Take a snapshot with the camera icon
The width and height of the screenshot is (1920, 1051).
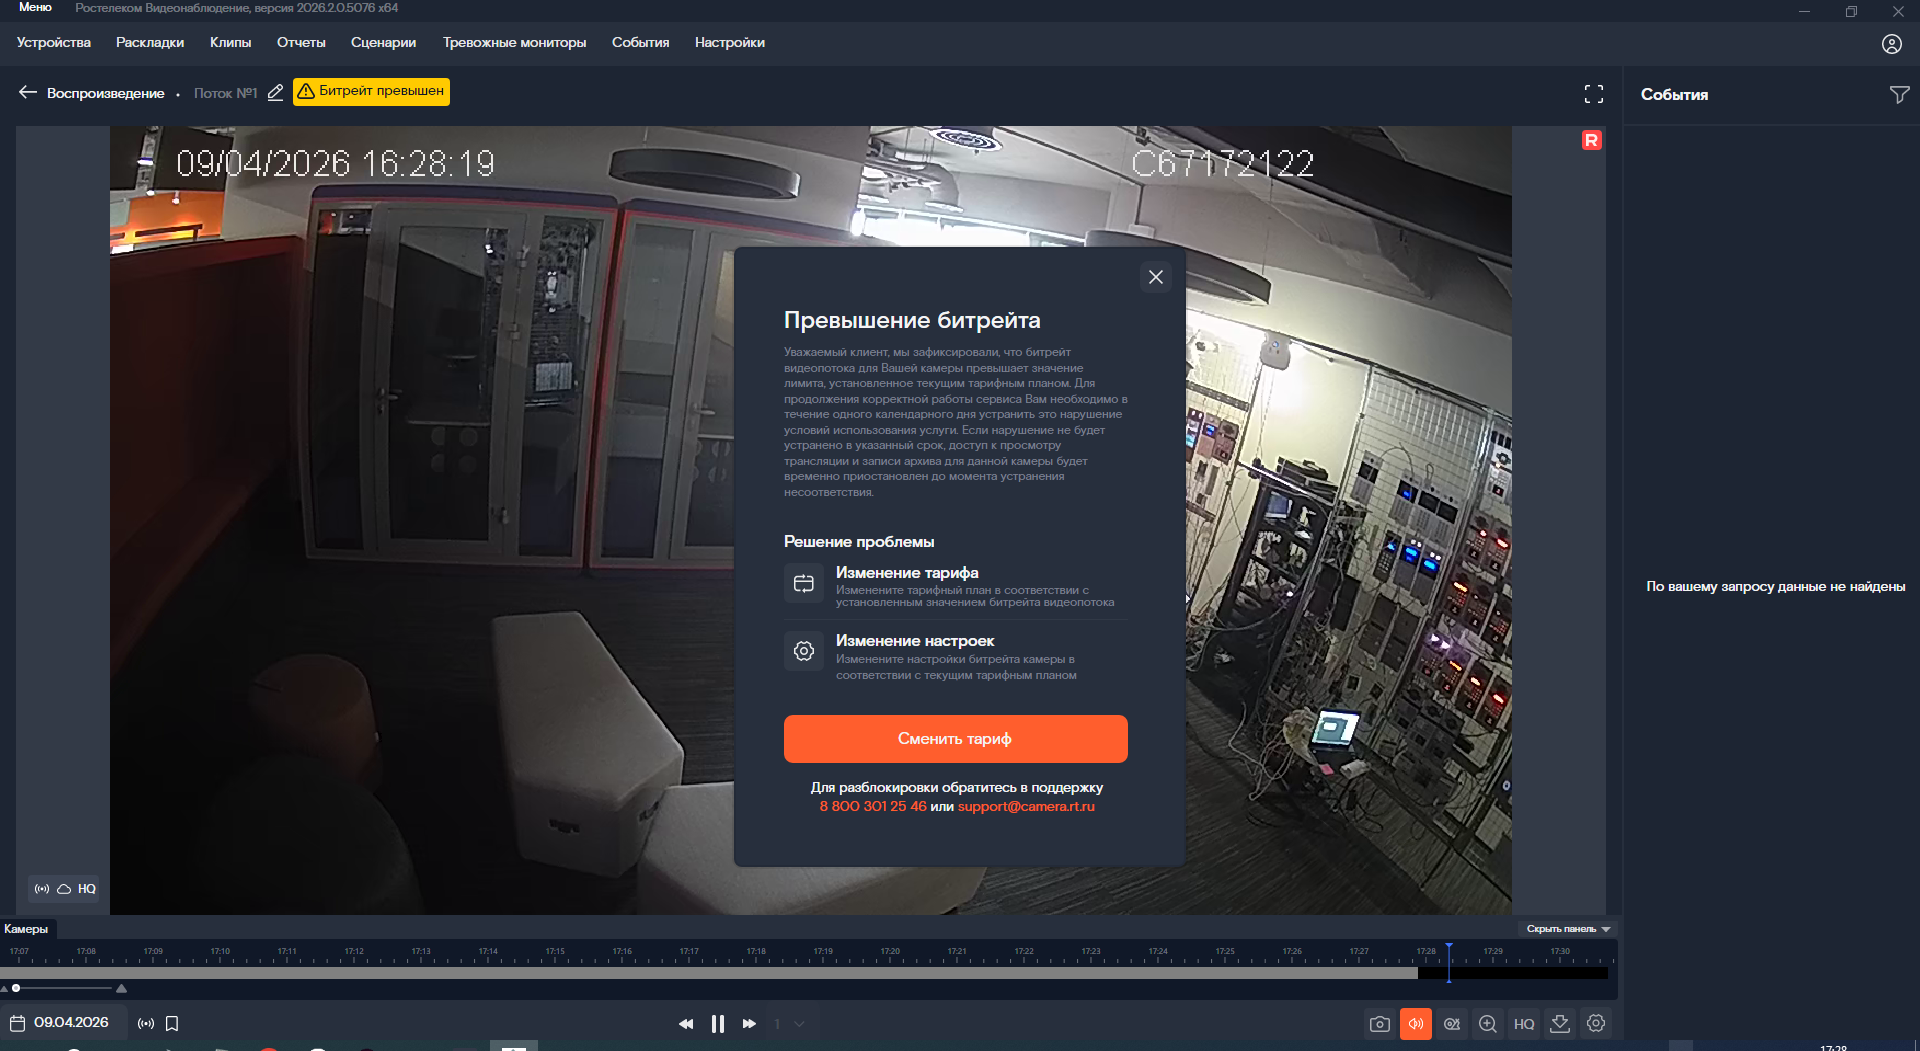tap(1379, 1023)
